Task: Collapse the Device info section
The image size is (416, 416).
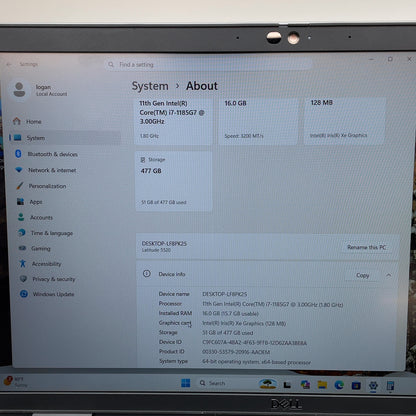Action: [x=389, y=275]
